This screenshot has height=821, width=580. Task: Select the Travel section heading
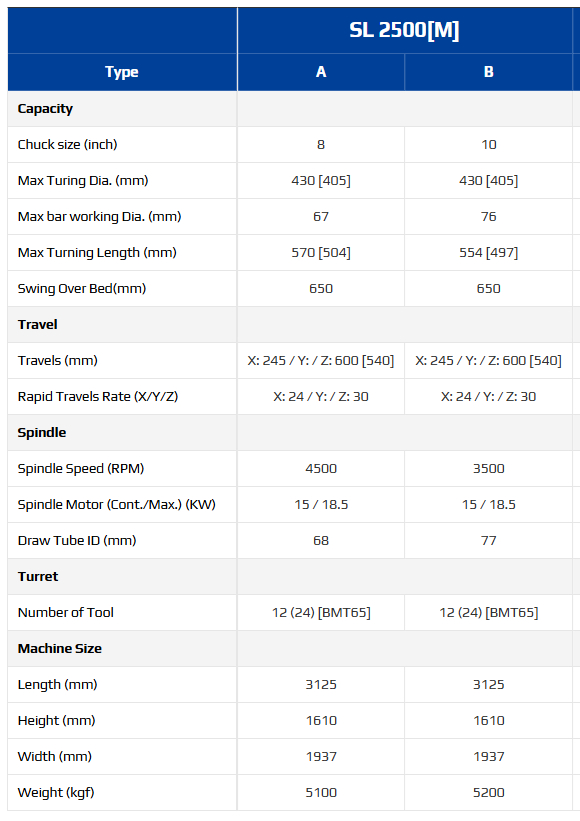(38, 325)
